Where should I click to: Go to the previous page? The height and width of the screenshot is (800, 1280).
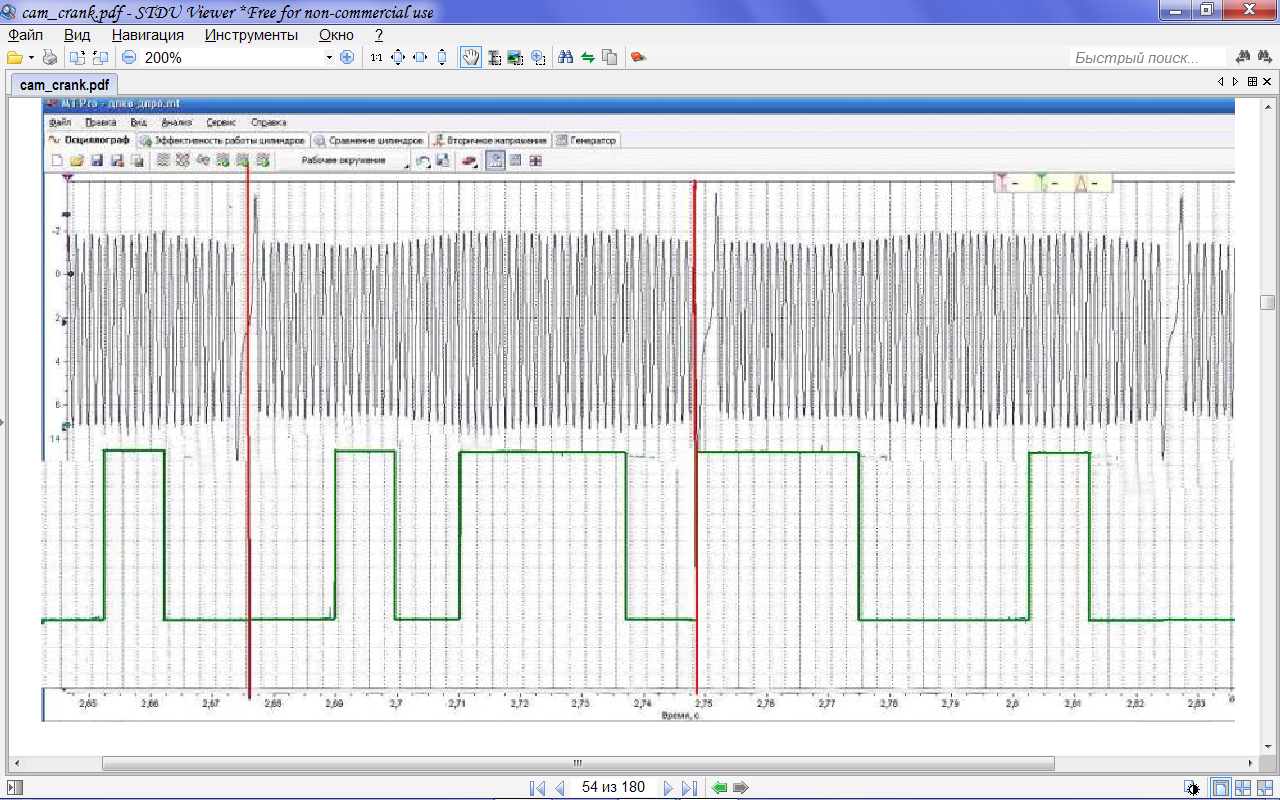pos(559,788)
